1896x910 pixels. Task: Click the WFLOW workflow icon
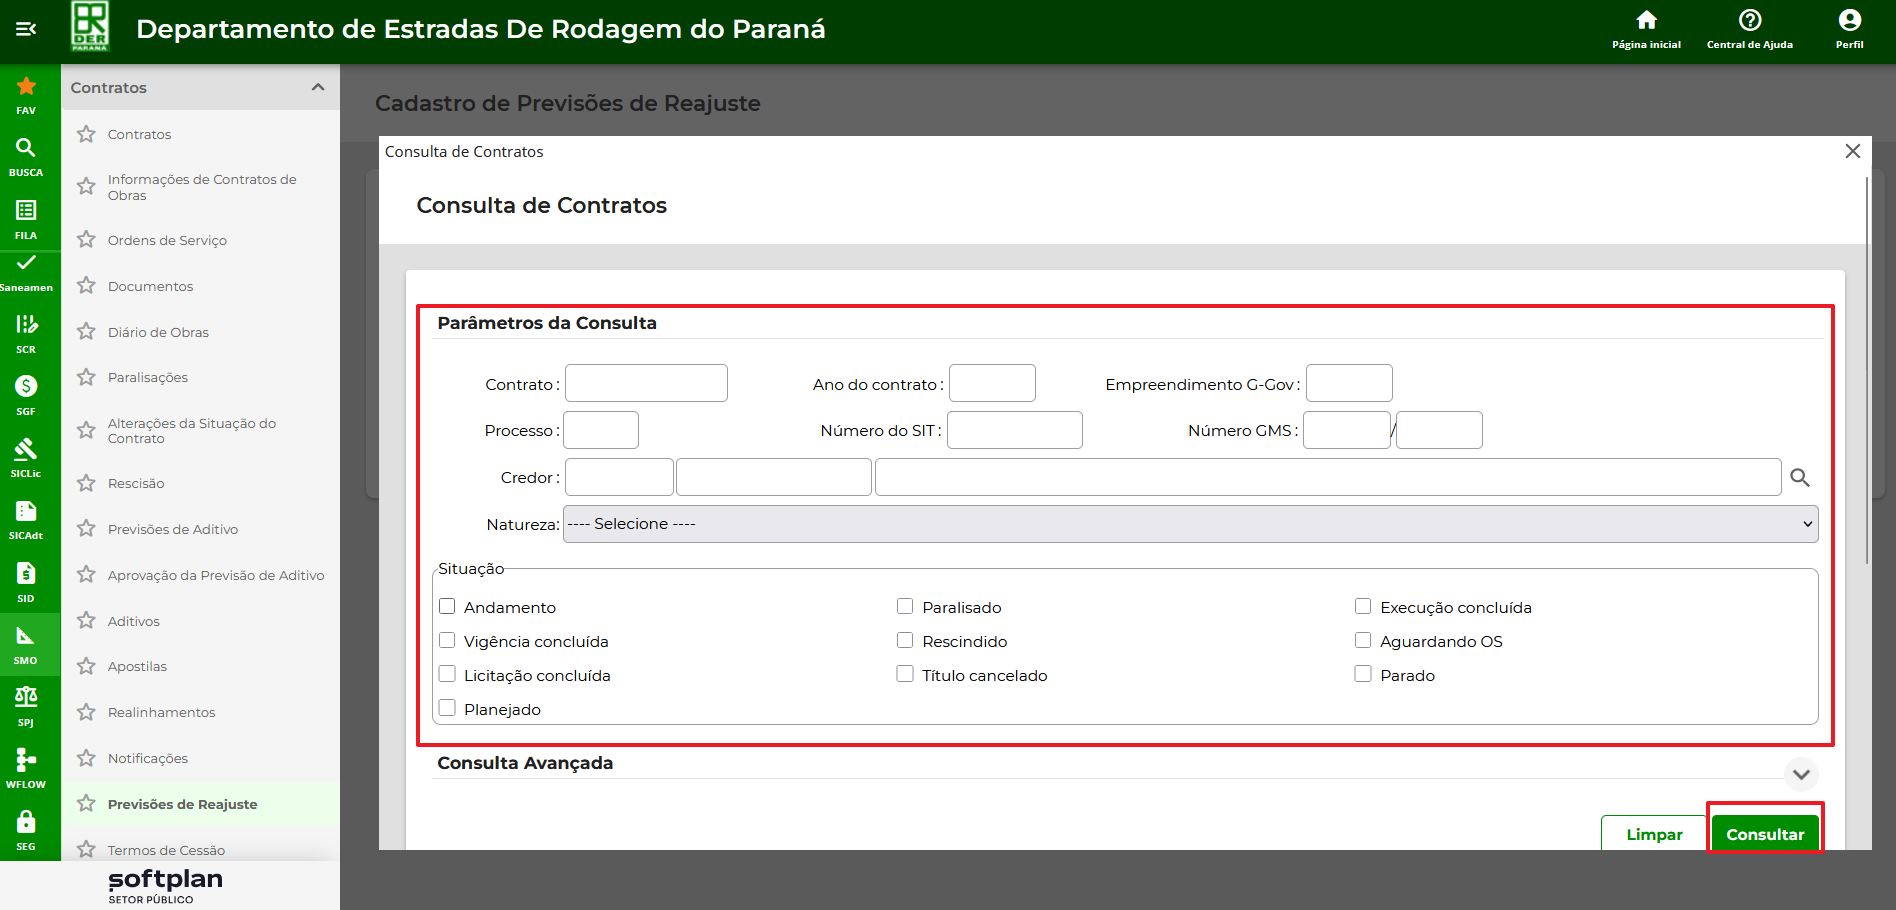click(26, 760)
